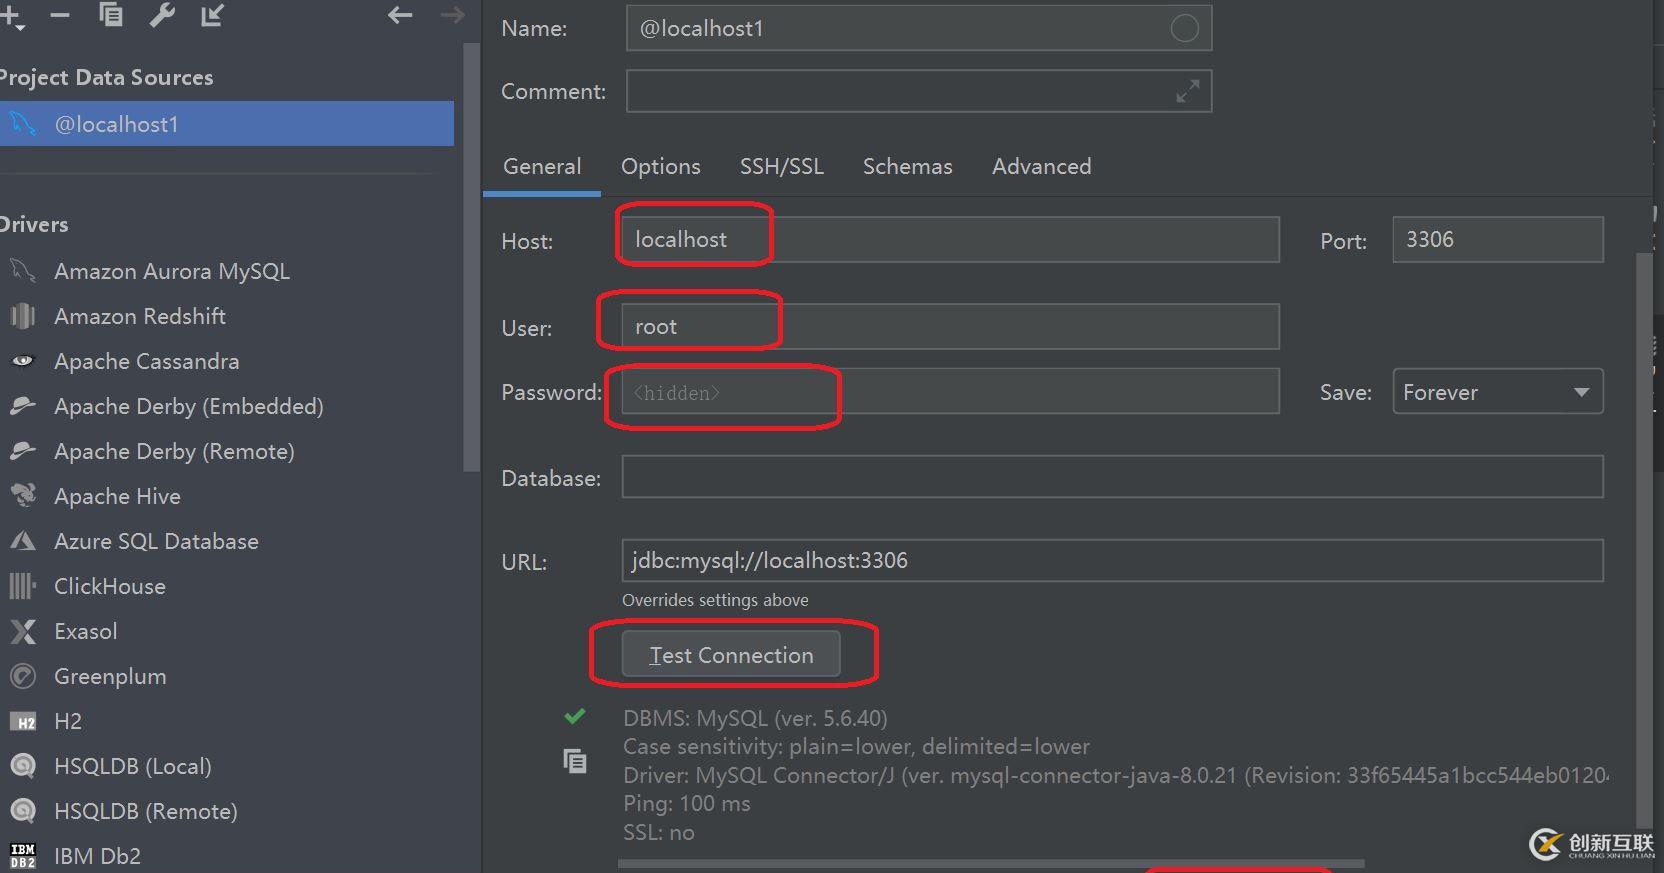The image size is (1664, 873).
Task: Click Test Connection button
Action: coord(731,654)
